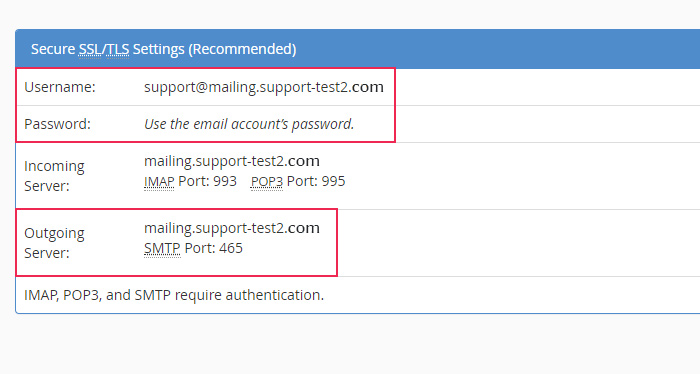Click the Username label

click(60, 87)
